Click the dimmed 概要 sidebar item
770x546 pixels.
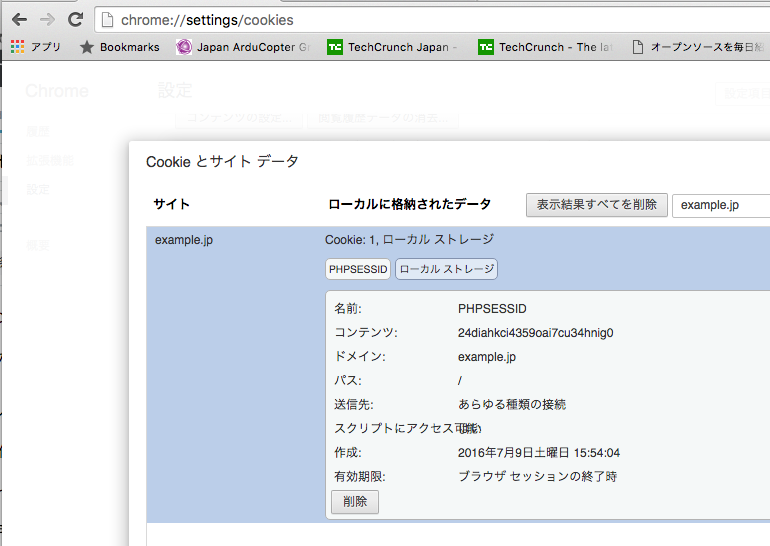click(38, 245)
